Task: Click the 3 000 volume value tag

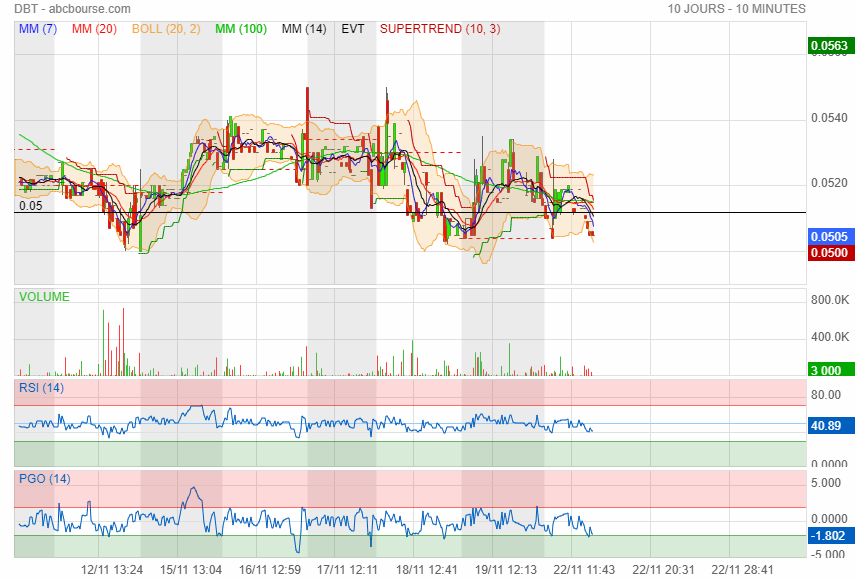Action: tap(830, 371)
